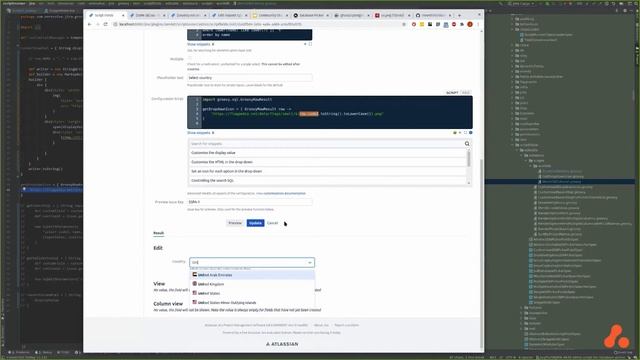Click the Search for snippets field

pos(327,144)
